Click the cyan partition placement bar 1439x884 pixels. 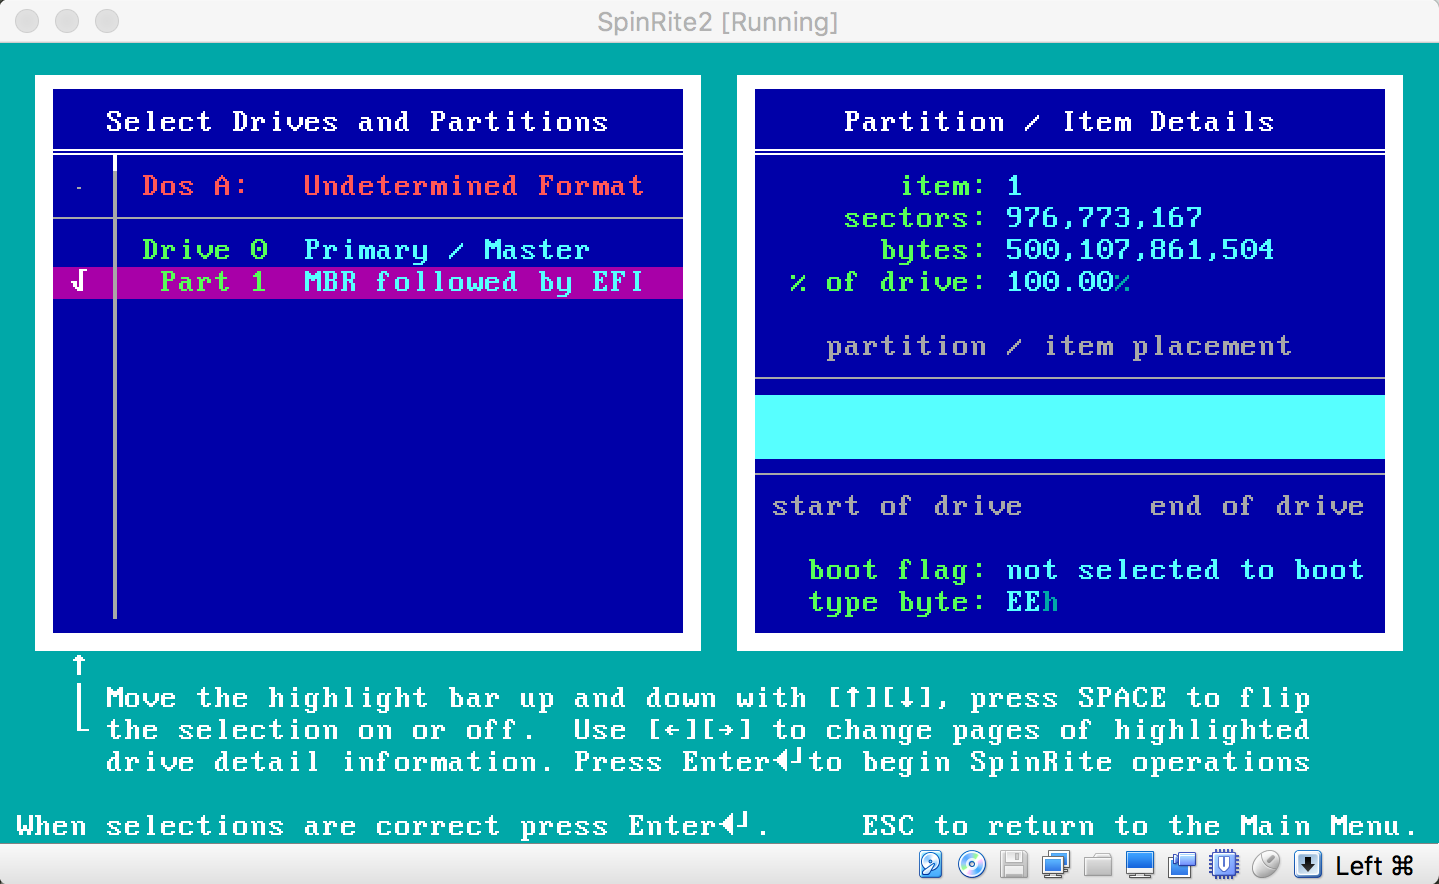click(x=1070, y=427)
